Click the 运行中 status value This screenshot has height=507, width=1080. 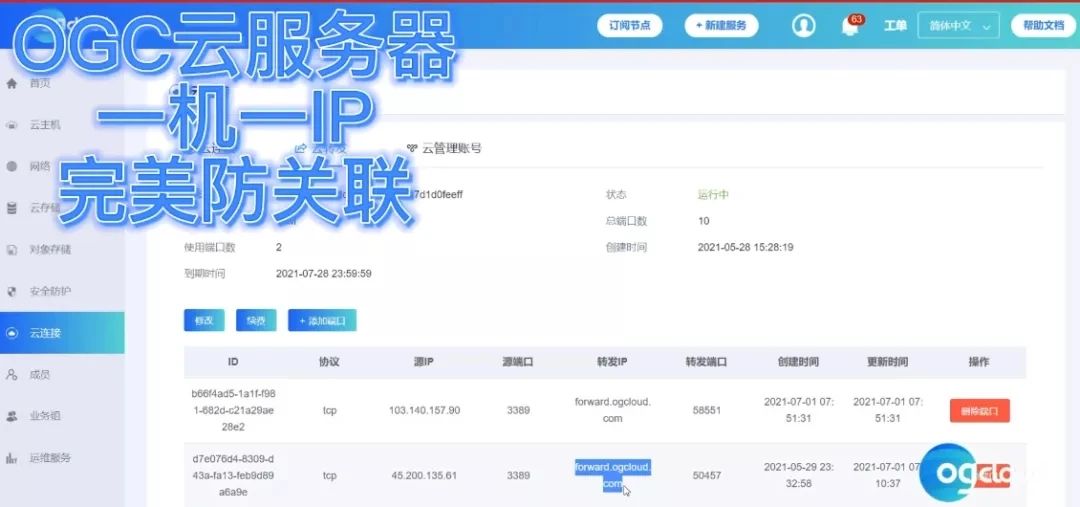(x=714, y=195)
